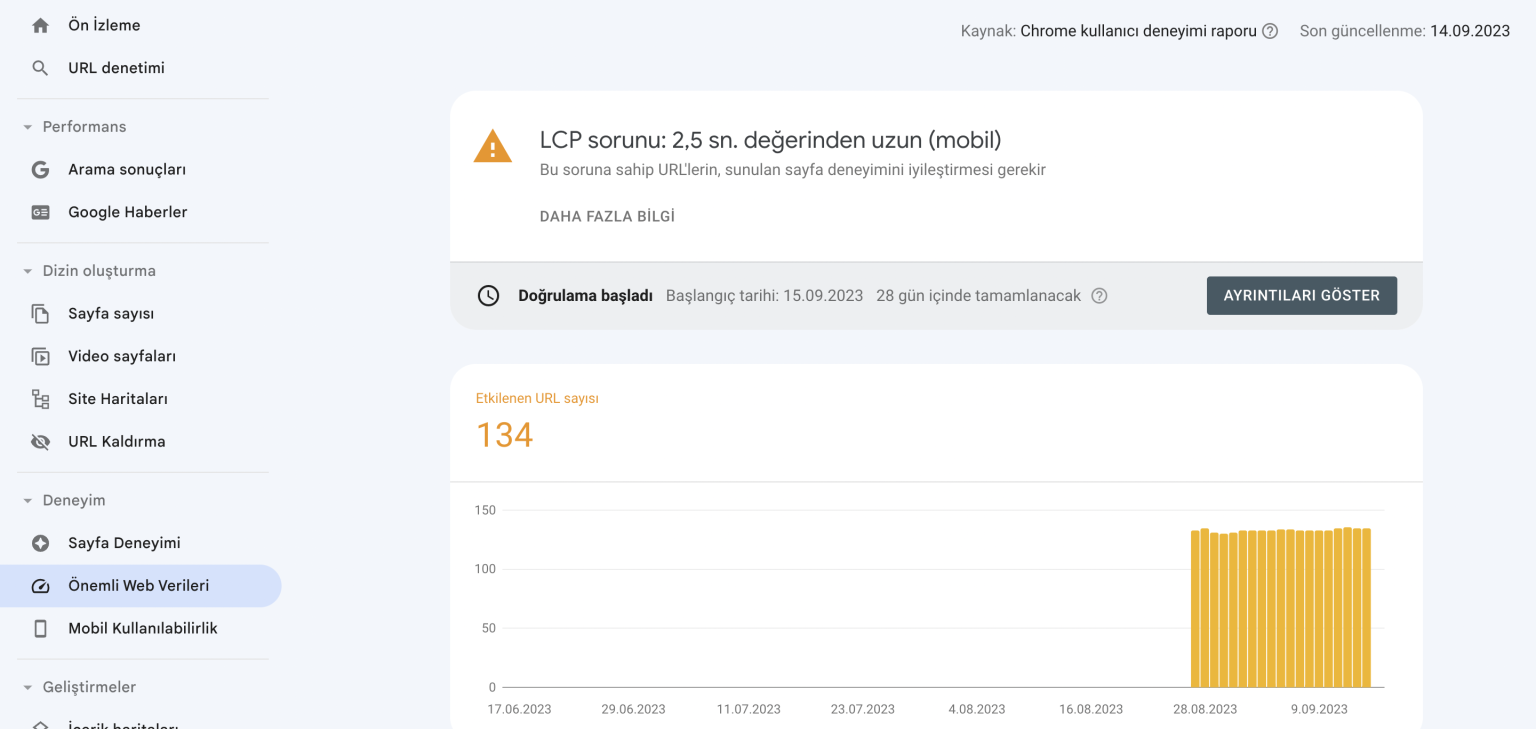Open the Sayfa Deneyimi page

[123, 542]
